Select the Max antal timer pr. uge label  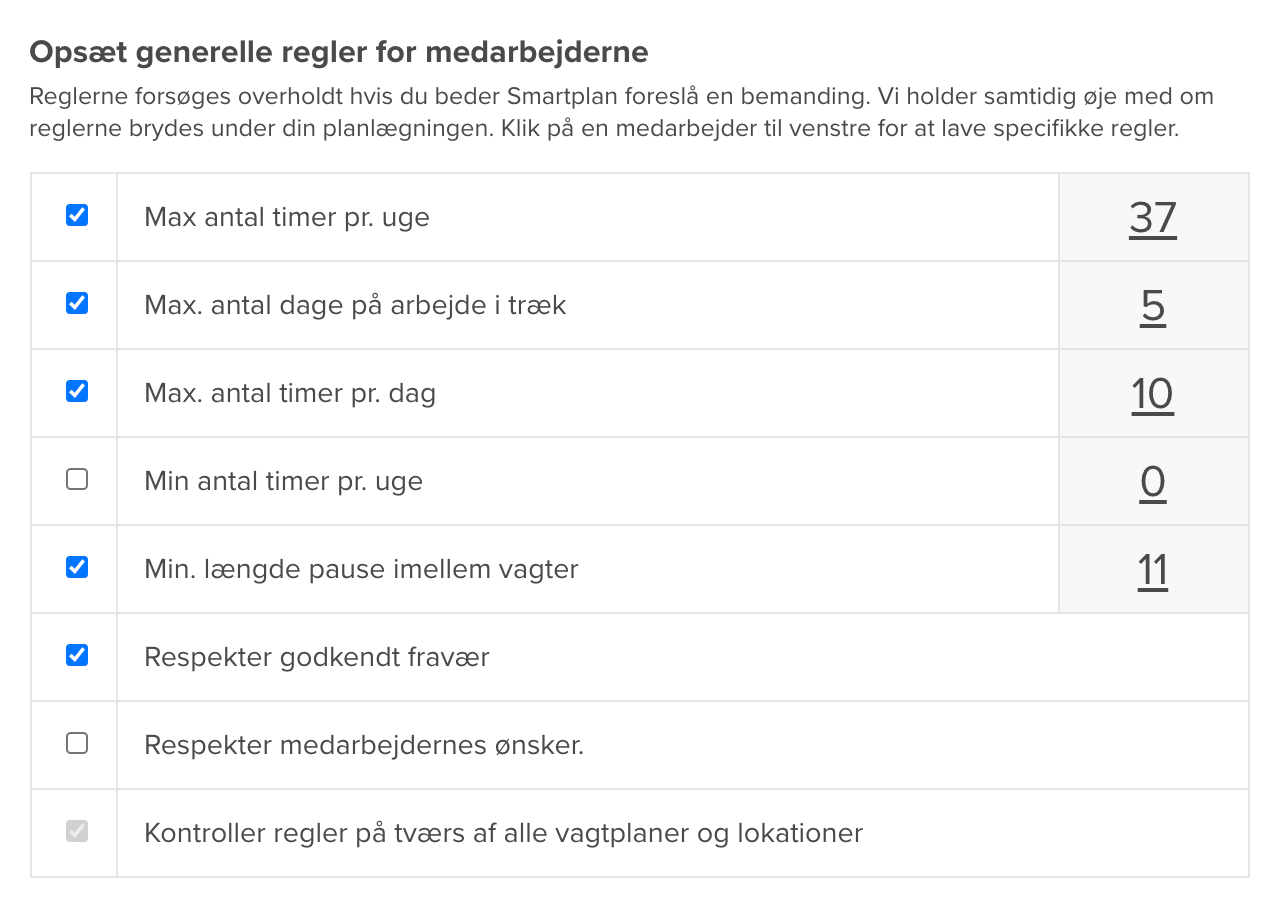click(x=287, y=217)
